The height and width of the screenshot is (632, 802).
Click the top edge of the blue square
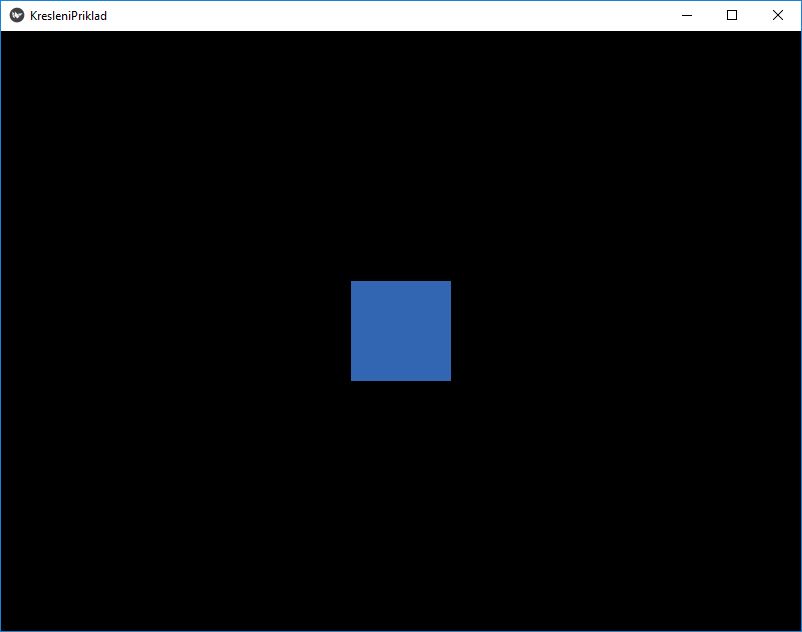[x=400, y=283]
